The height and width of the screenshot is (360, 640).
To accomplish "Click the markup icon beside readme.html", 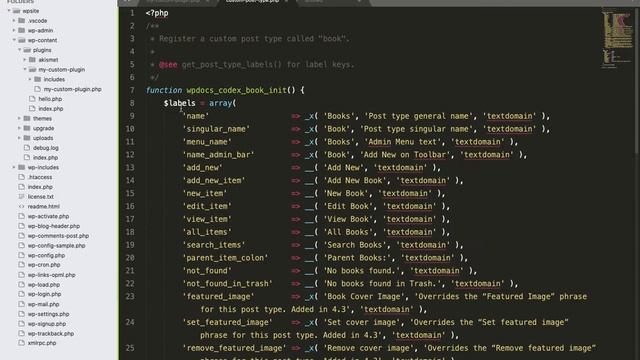I will [22, 207].
